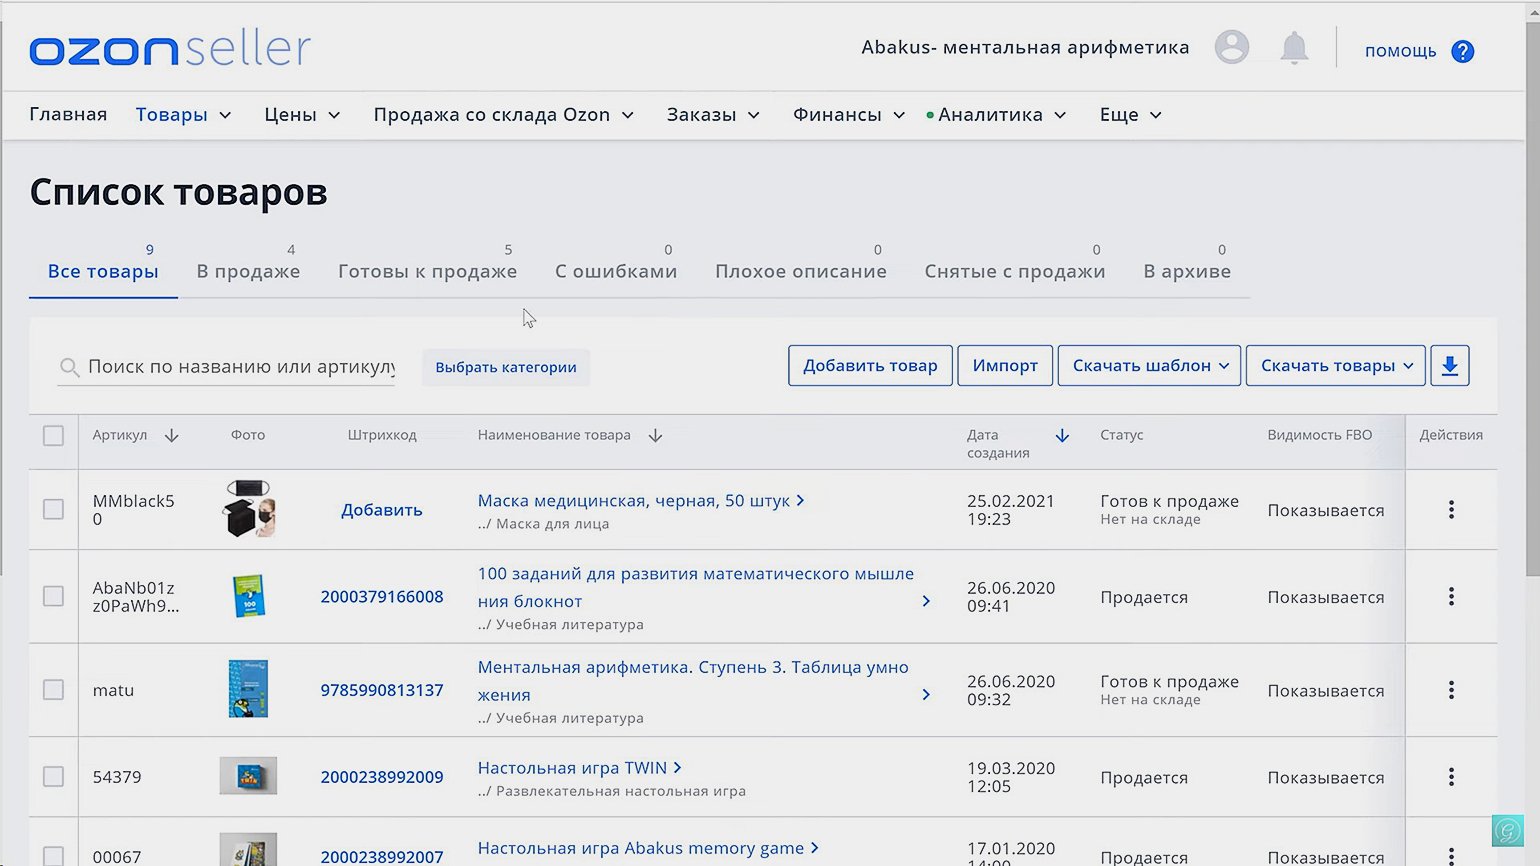
Task: Open the kebab menu for MMblack50 row
Action: [x=1451, y=509]
